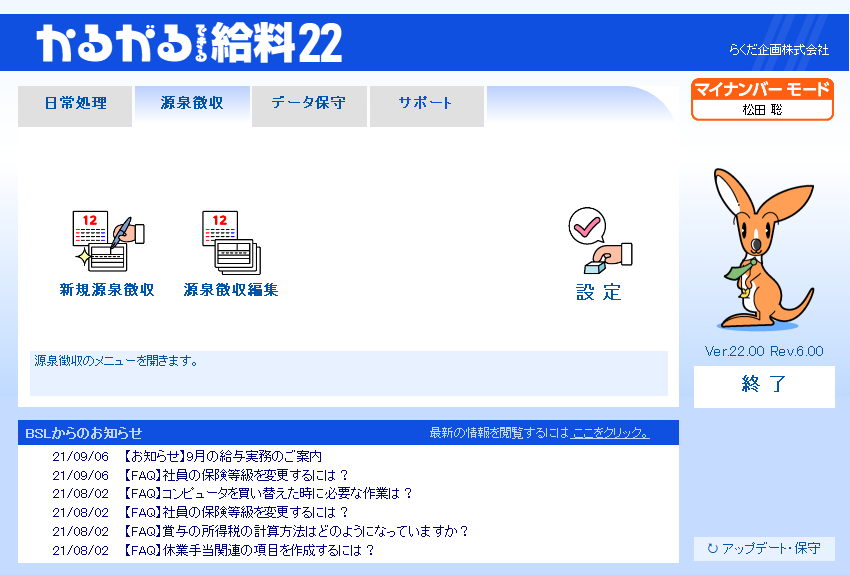
Task: Click the かるがるできる給料22 logo
Action: pyautogui.click(x=189, y=42)
